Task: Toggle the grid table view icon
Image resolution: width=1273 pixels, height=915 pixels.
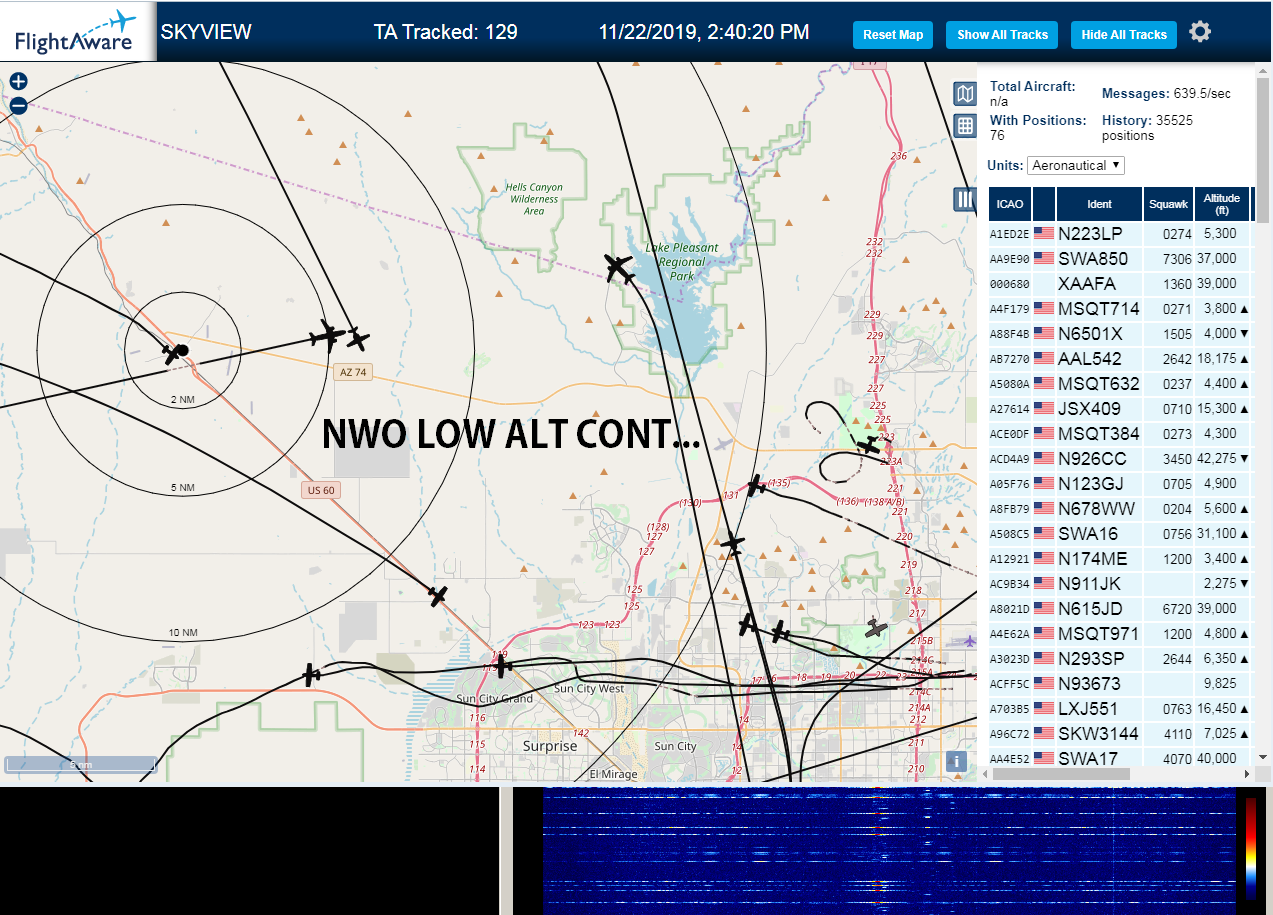Action: coord(965,126)
